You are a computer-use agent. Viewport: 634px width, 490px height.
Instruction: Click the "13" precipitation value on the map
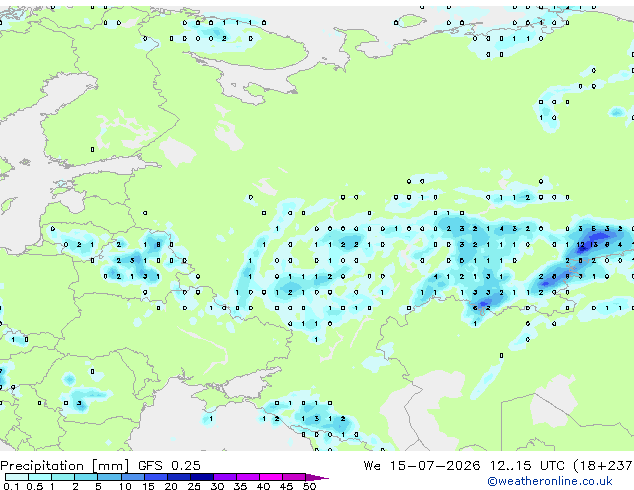point(594,245)
